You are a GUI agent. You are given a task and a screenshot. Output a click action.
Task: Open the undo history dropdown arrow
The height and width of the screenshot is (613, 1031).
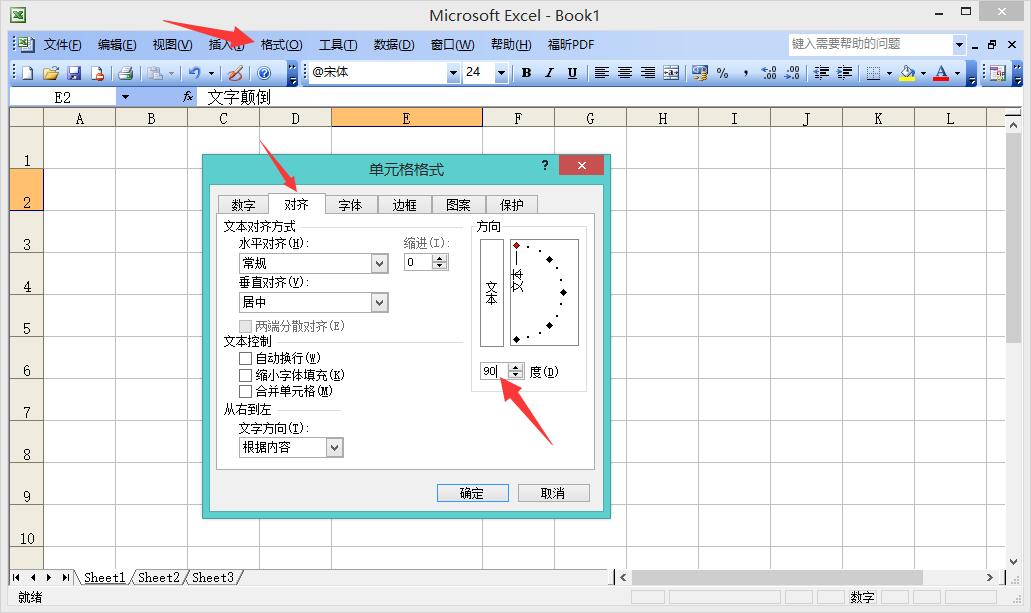211,73
